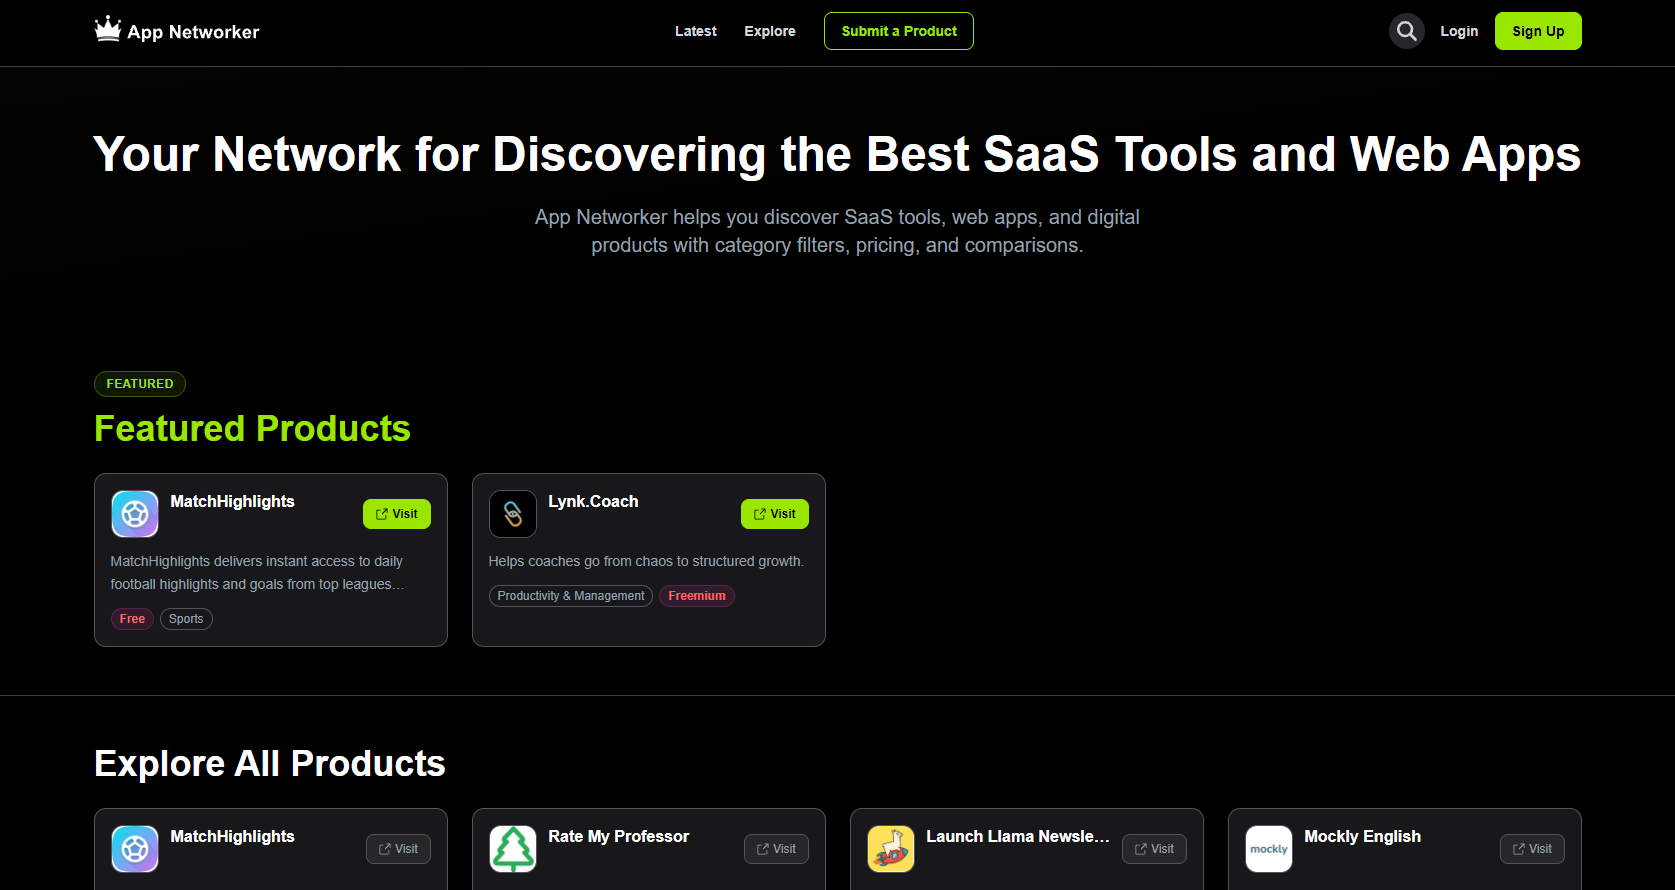
Task: Click the Mockly English logo thumbnail
Action: click(x=1269, y=849)
